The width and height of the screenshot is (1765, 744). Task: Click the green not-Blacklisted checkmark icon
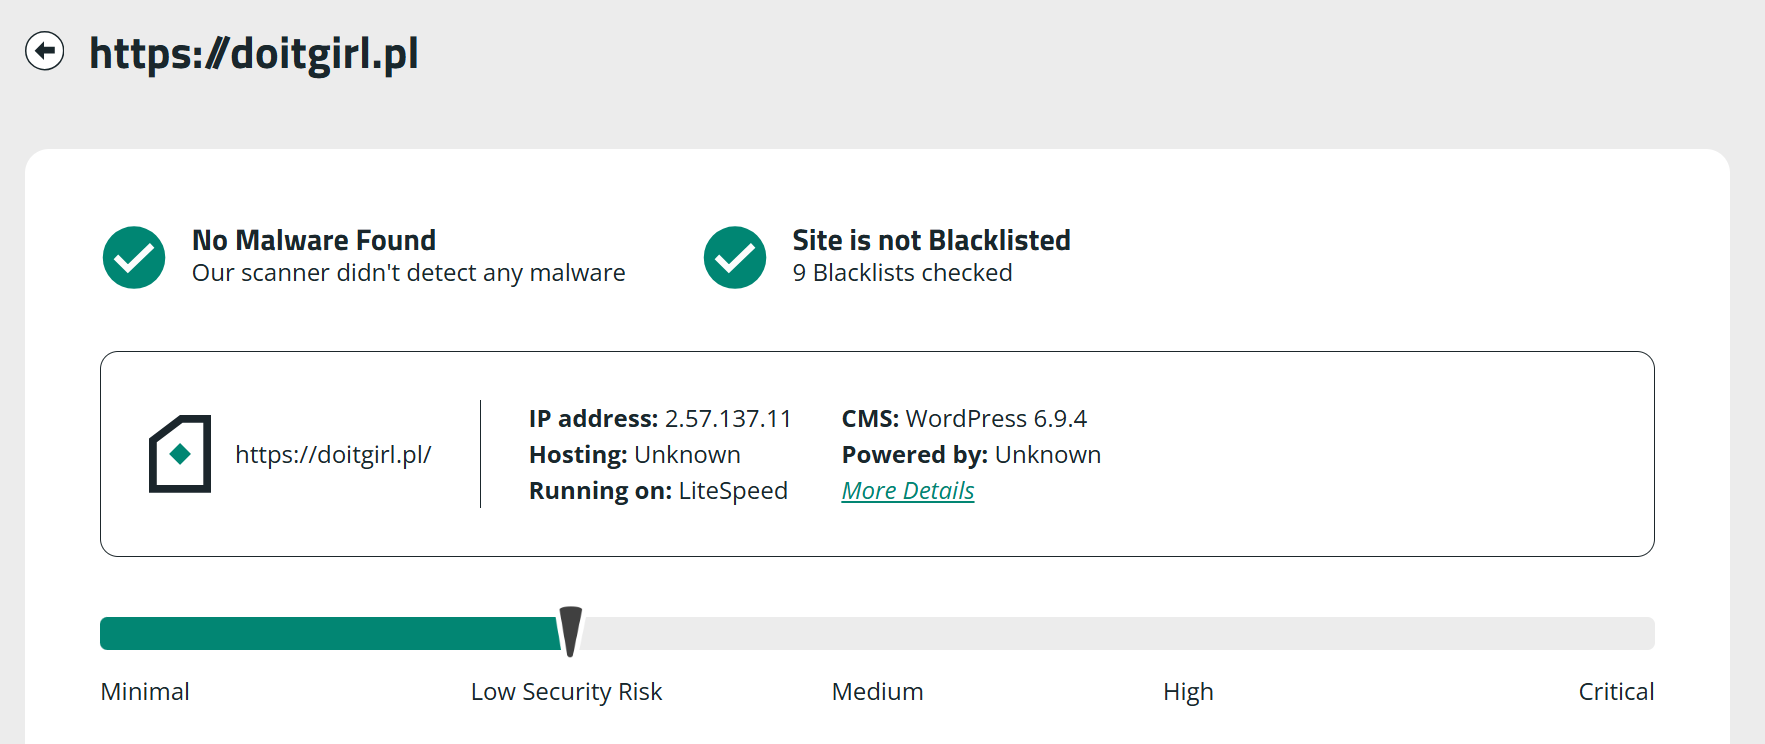point(735,258)
